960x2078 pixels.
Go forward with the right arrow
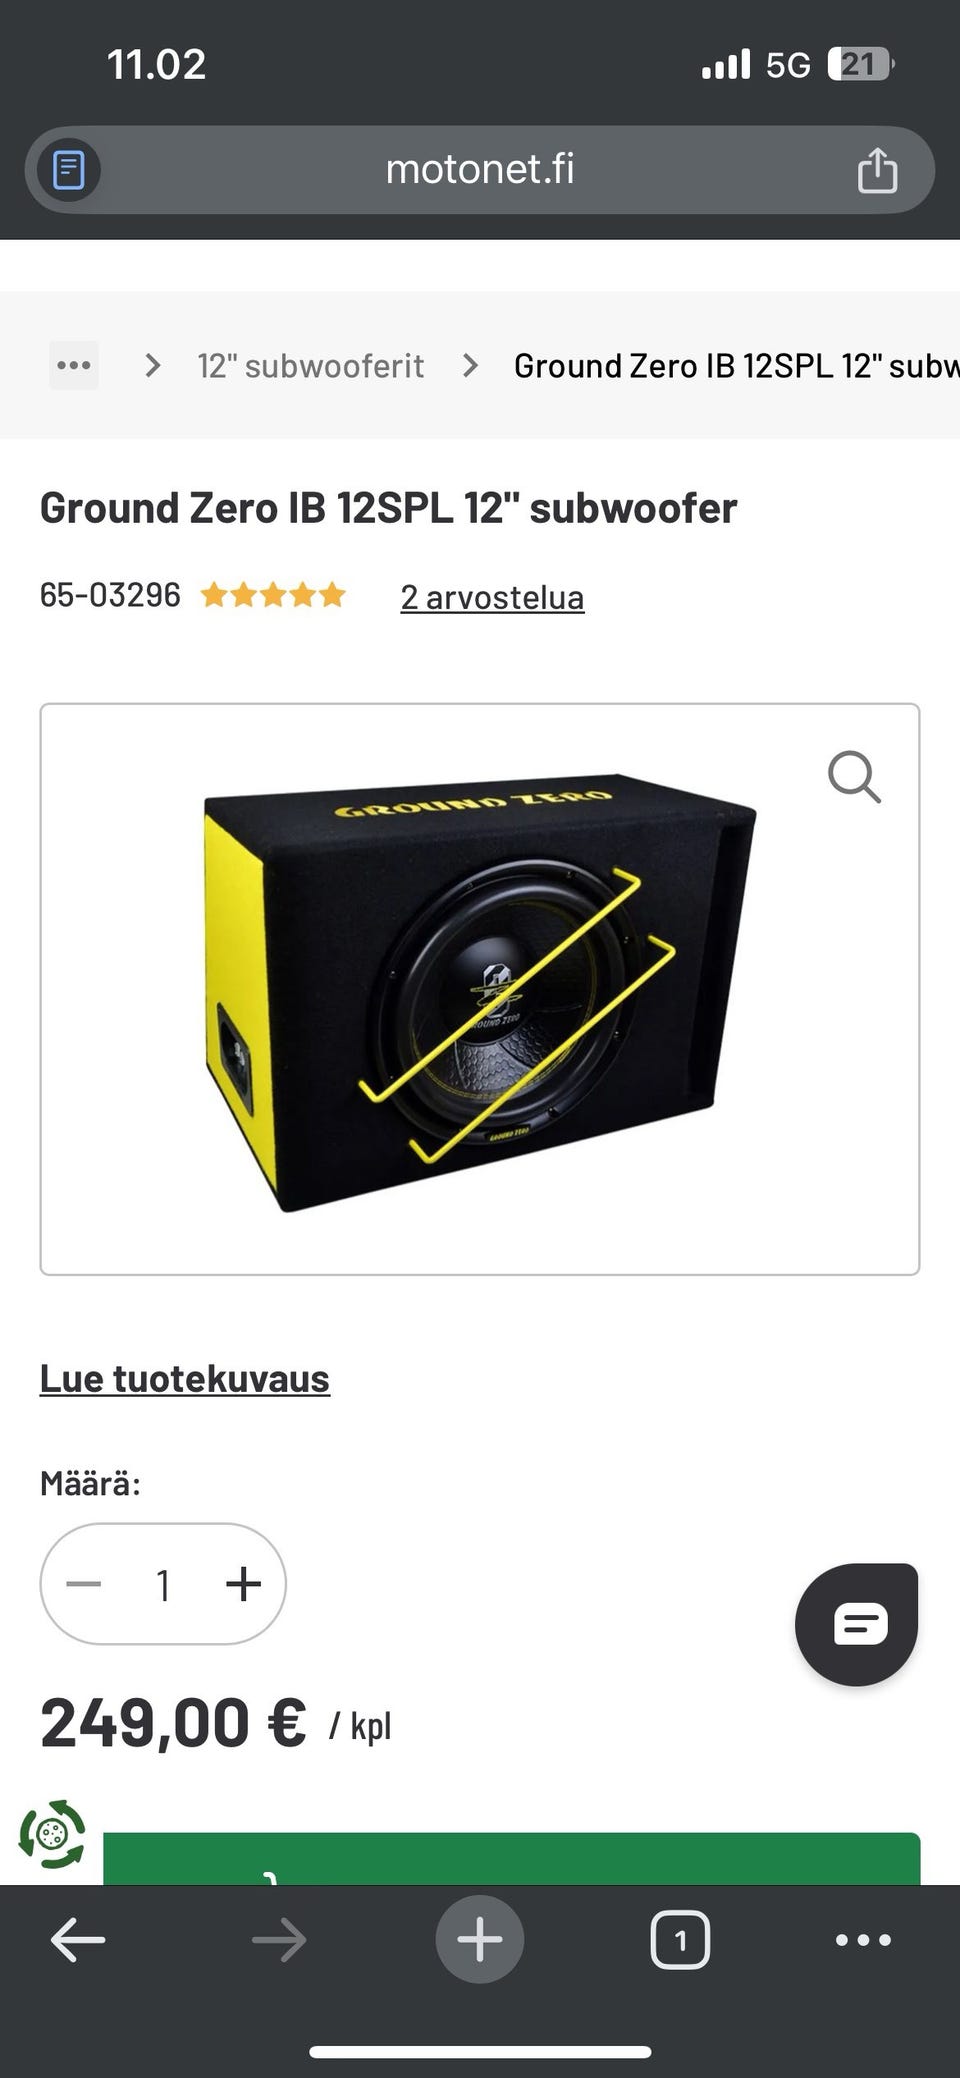click(x=279, y=1940)
